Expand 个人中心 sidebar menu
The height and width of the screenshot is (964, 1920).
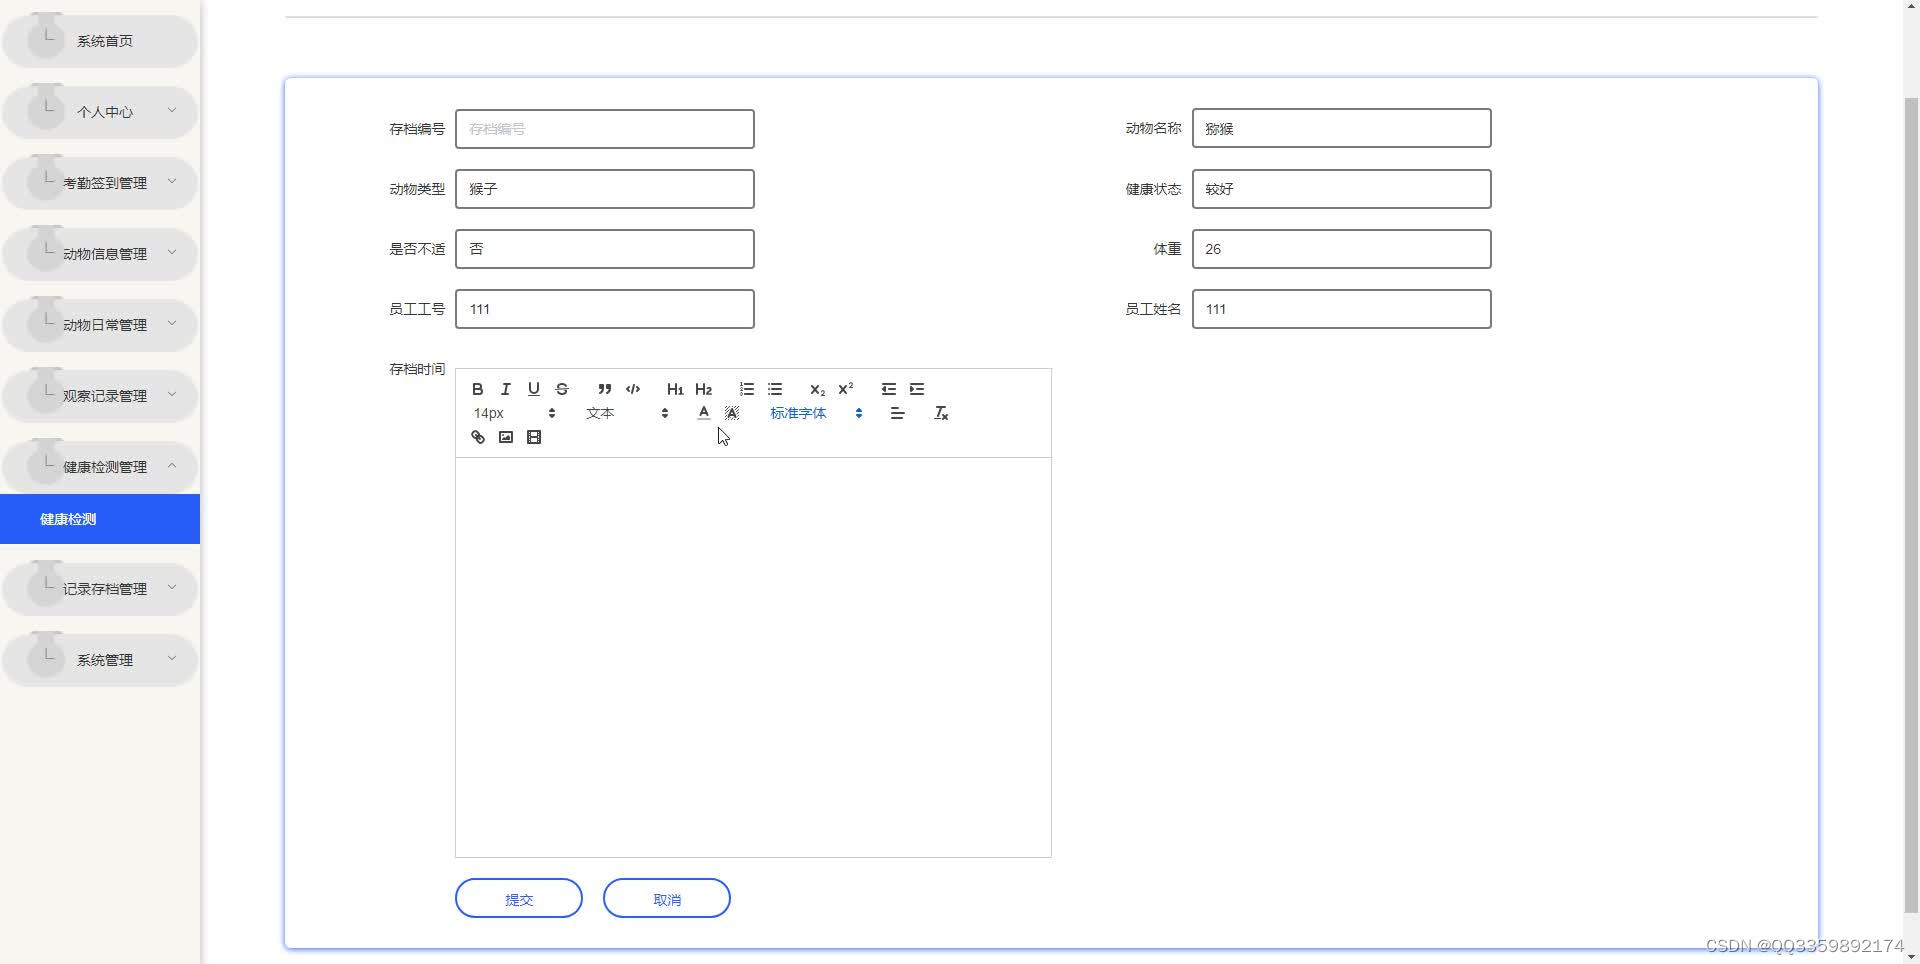coord(100,112)
